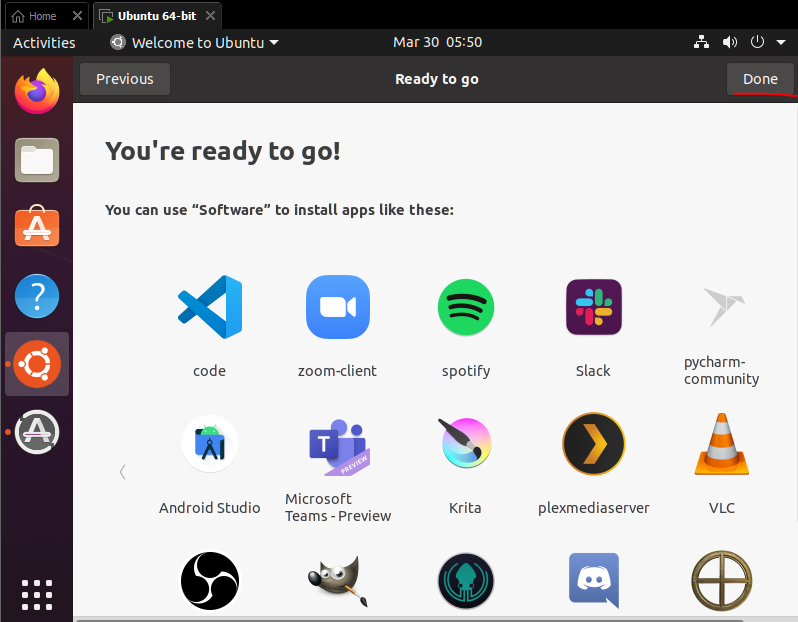Choose the Slack app icon
798x622 pixels.
coord(594,307)
